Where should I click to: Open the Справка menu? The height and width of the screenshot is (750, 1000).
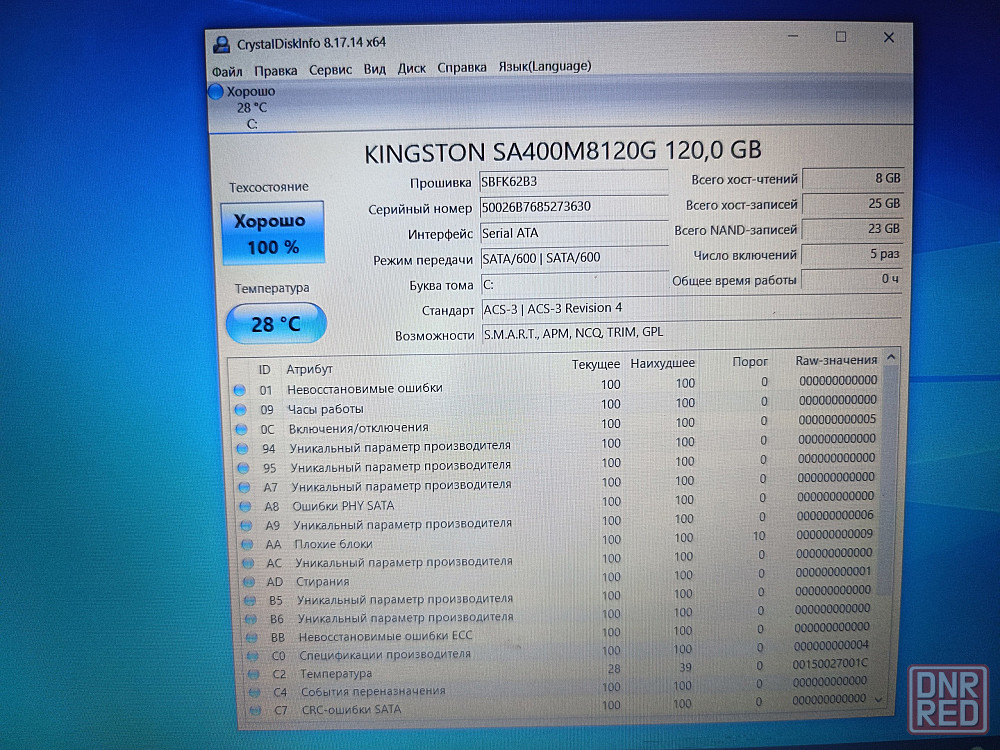point(462,67)
